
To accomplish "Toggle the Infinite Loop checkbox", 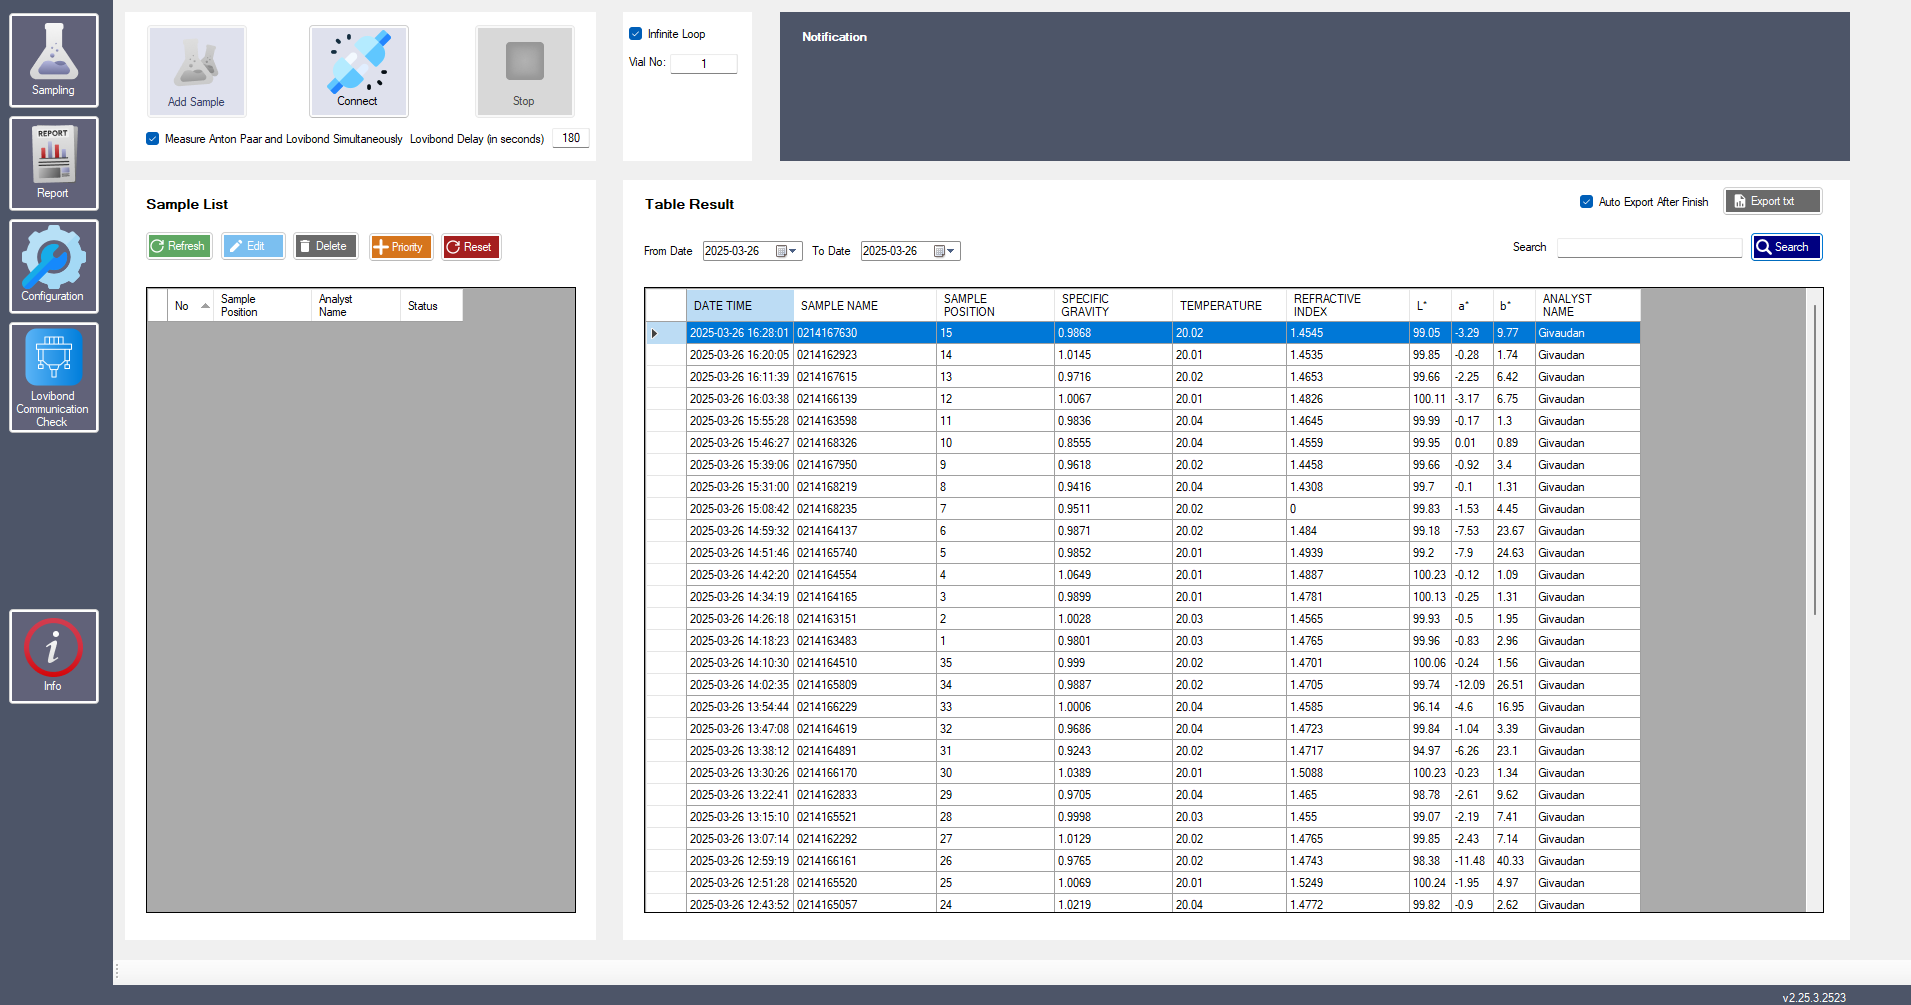I will pos(636,34).
